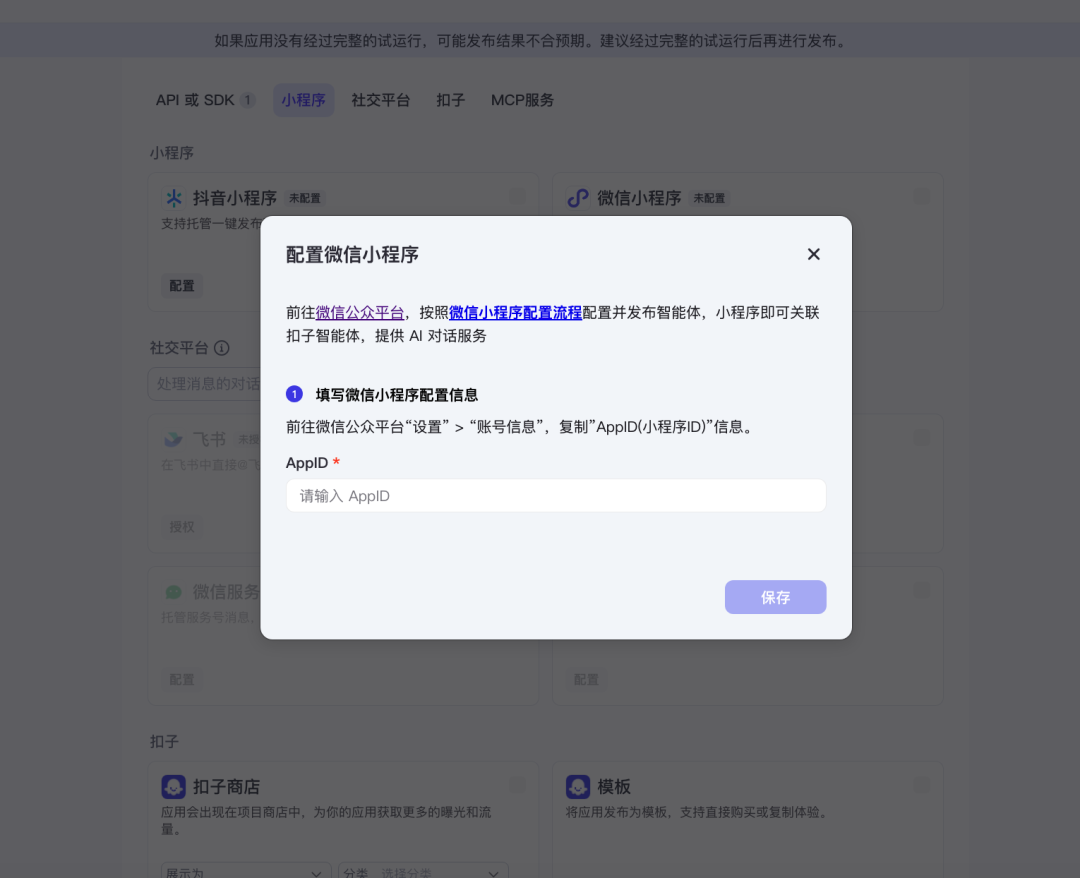Click the 飞书 logo icon
Image resolution: width=1080 pixels, height=878 pixels.
coord(174,439)
